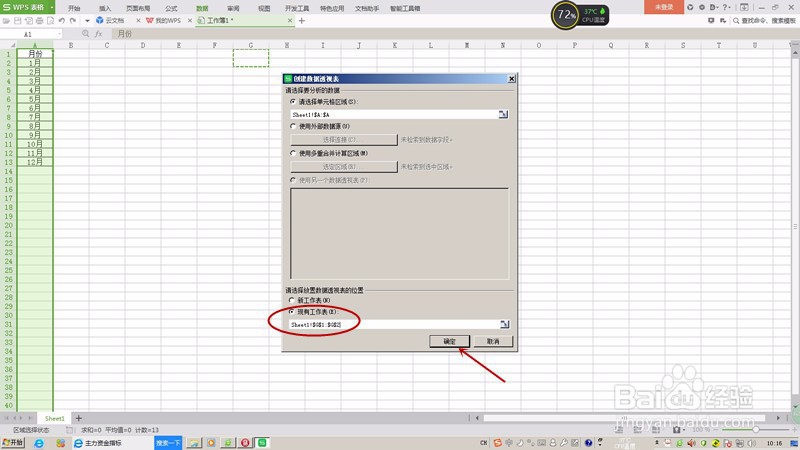The height and width of the screenshot is (450, 800).
Task: Click the save icon in quick toolbar
Action: (17, 21)
